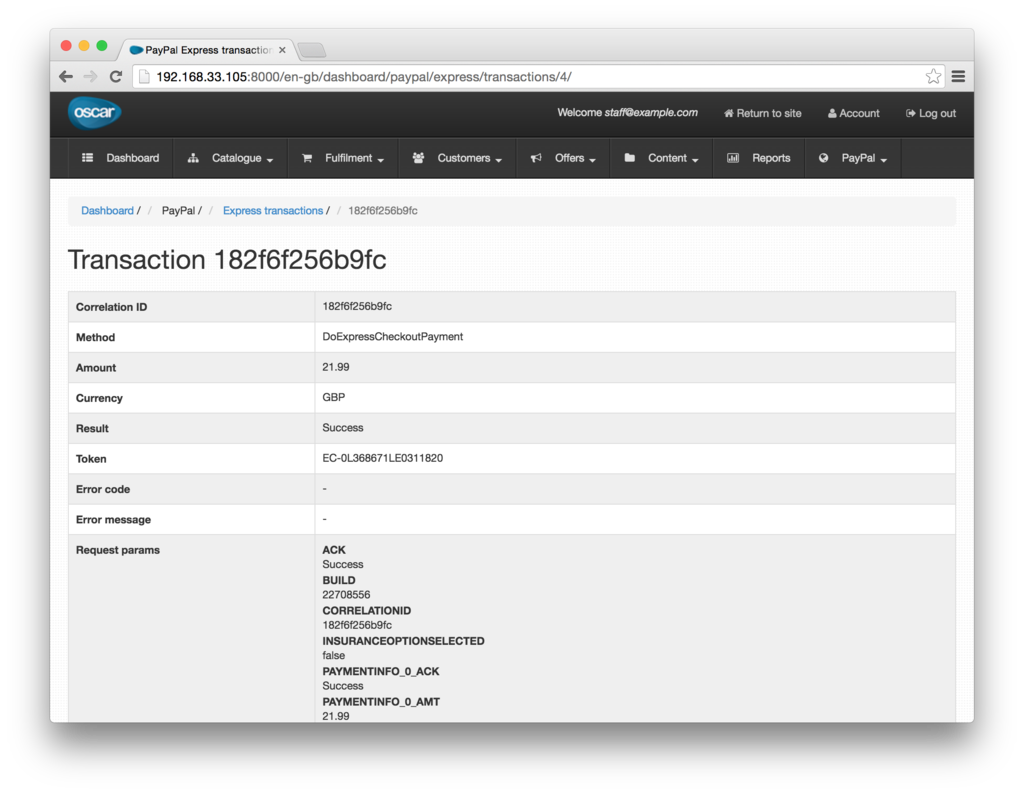Click Dashboard breadcrumb link
Viewport: 1024px width, 794px height.
tap(107, 211)
